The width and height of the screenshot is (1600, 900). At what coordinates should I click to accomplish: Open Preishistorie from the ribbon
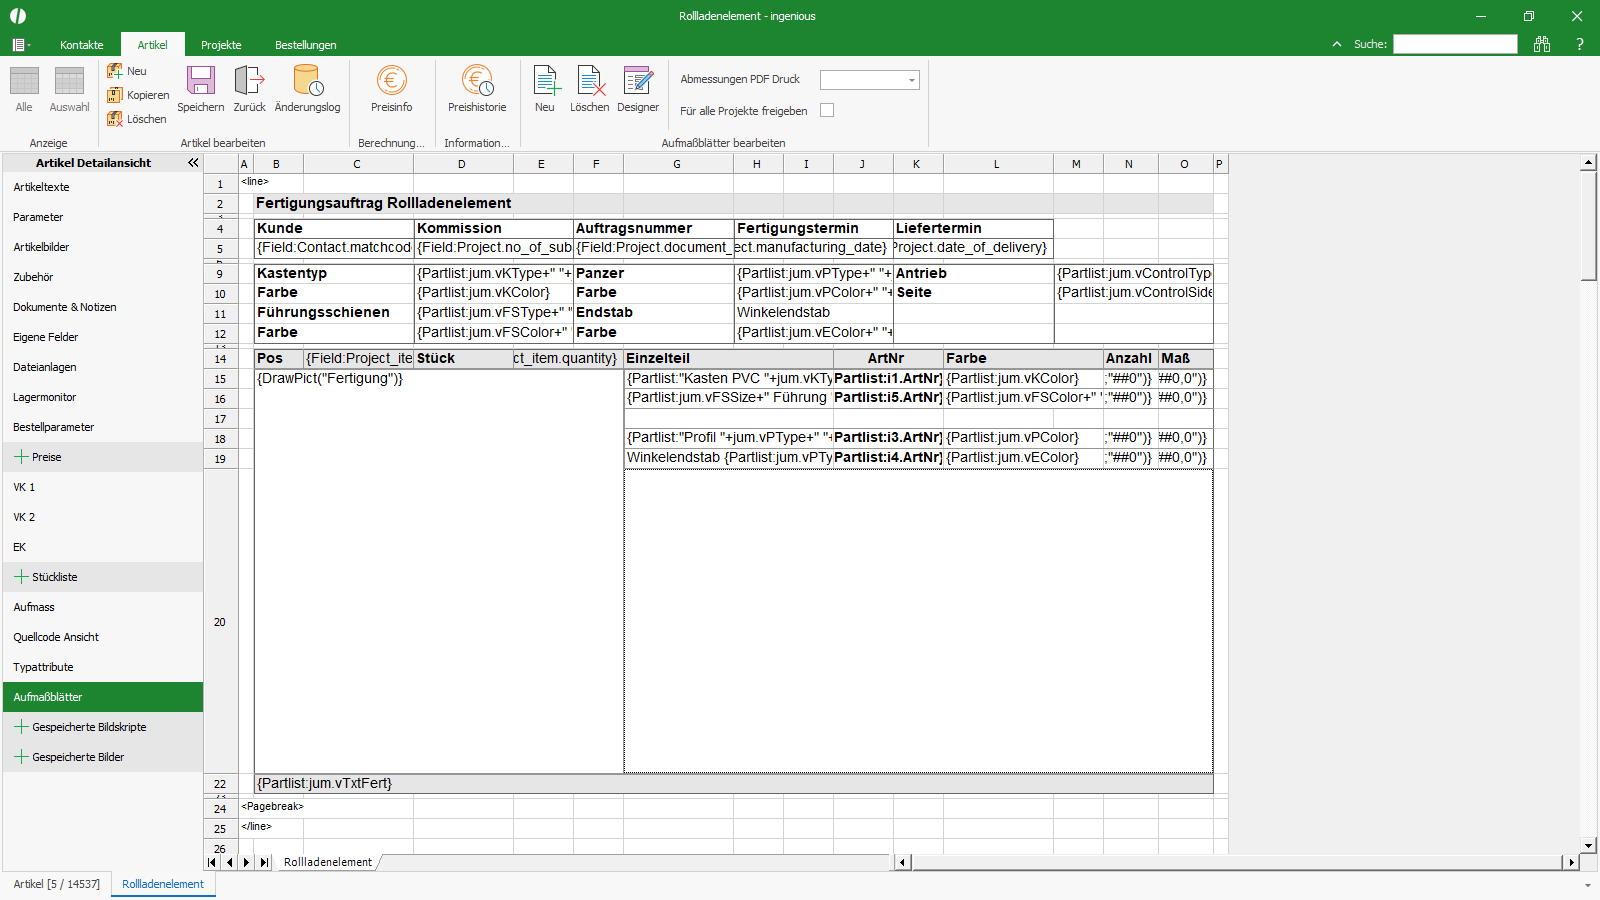(477, 89)
